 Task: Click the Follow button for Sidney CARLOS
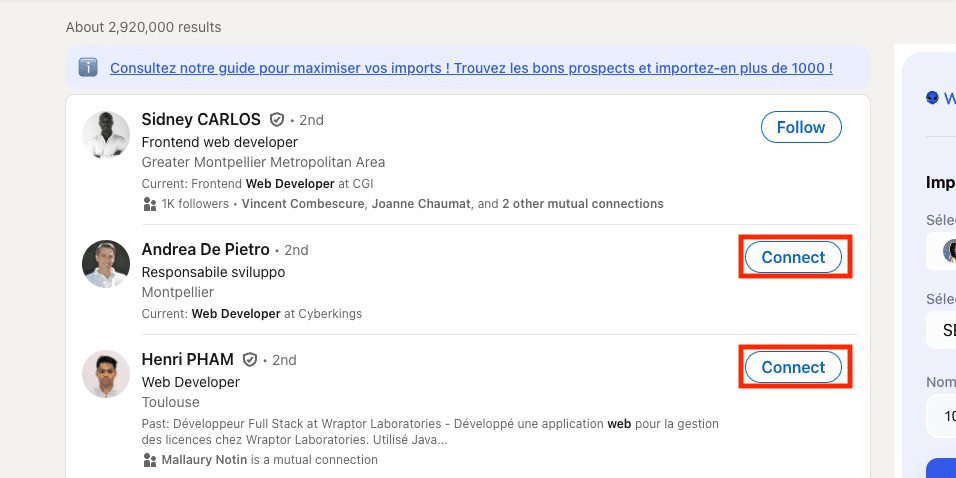(x=801, y=127)
